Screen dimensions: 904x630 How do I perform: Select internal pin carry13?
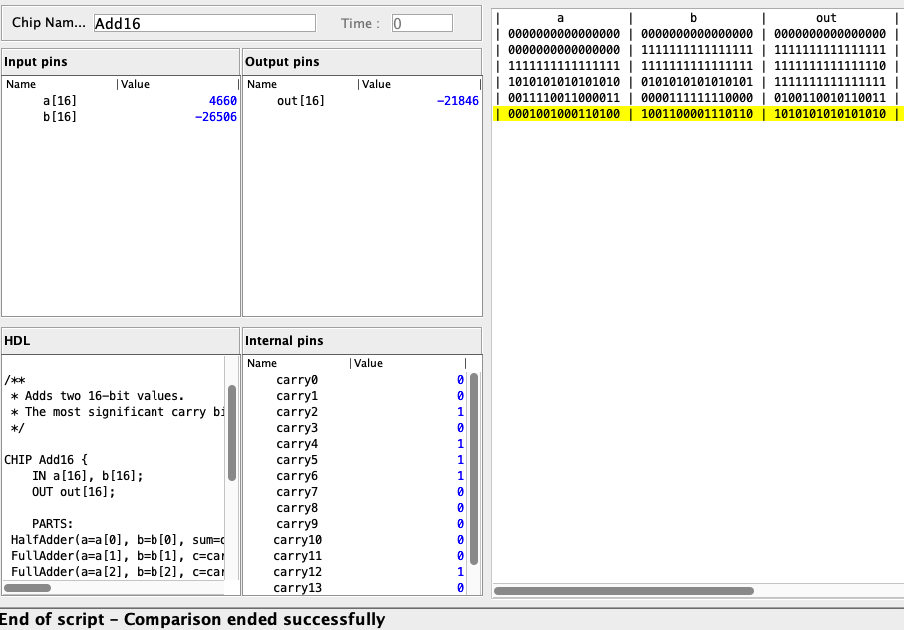[355, 588]
